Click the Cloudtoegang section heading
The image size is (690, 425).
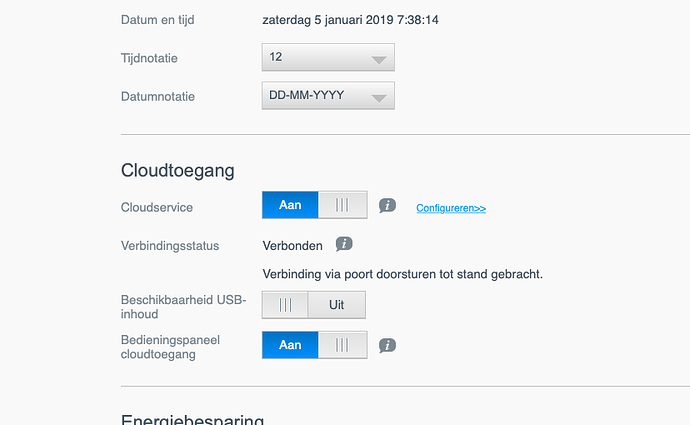177,171
